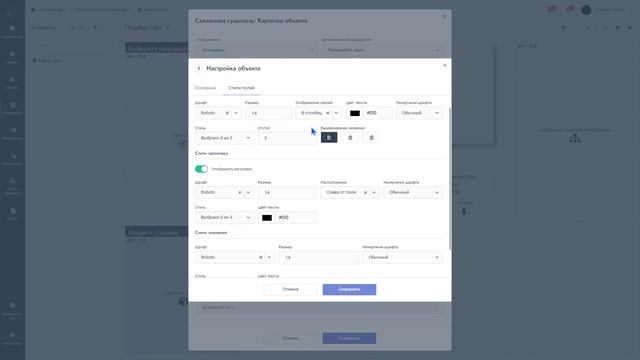Click dimmed Отмена button in Связанная сущность dialog
Screen dimensions: 640x360
290,338
